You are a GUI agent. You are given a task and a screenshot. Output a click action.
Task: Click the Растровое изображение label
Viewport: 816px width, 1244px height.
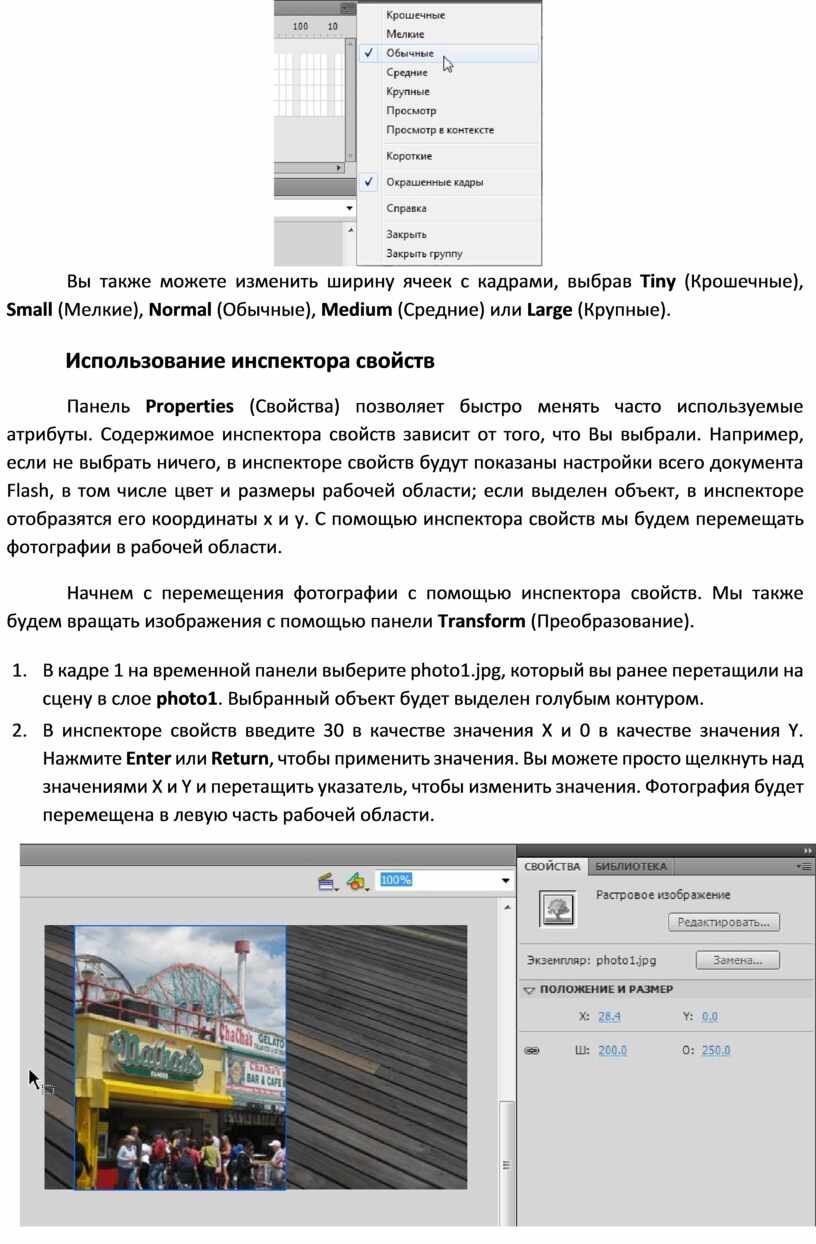[663, 895]
